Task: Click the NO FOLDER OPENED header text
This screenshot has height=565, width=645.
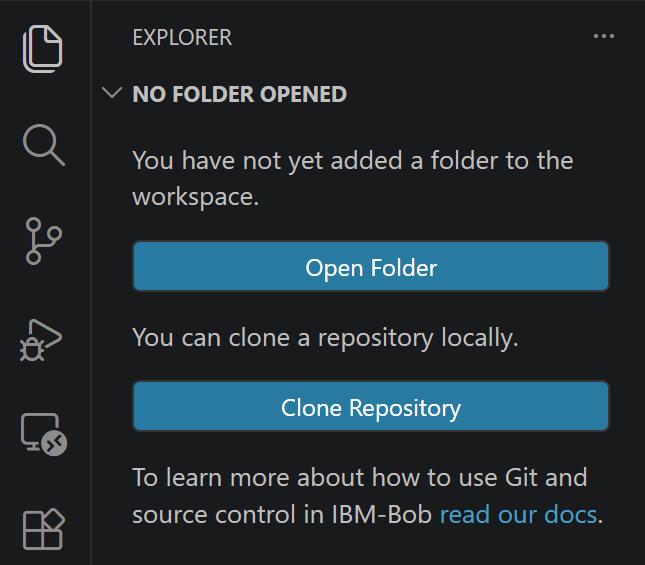Action: click(240, 94)
